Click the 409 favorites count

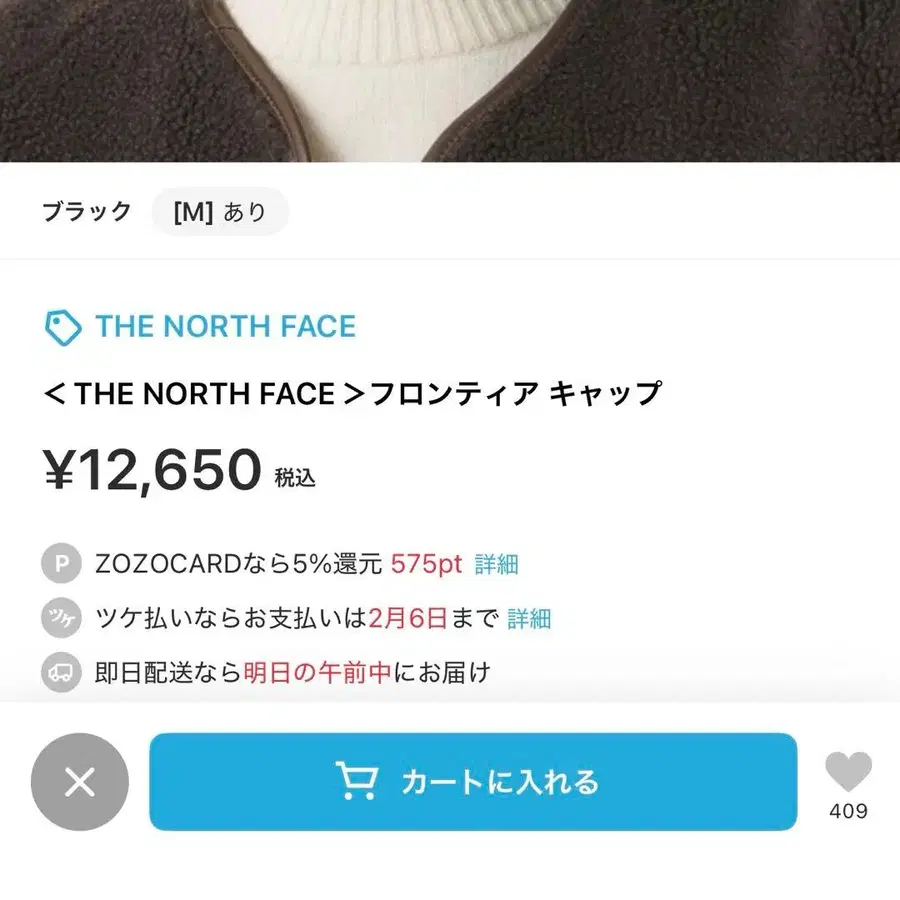point(849,810)
